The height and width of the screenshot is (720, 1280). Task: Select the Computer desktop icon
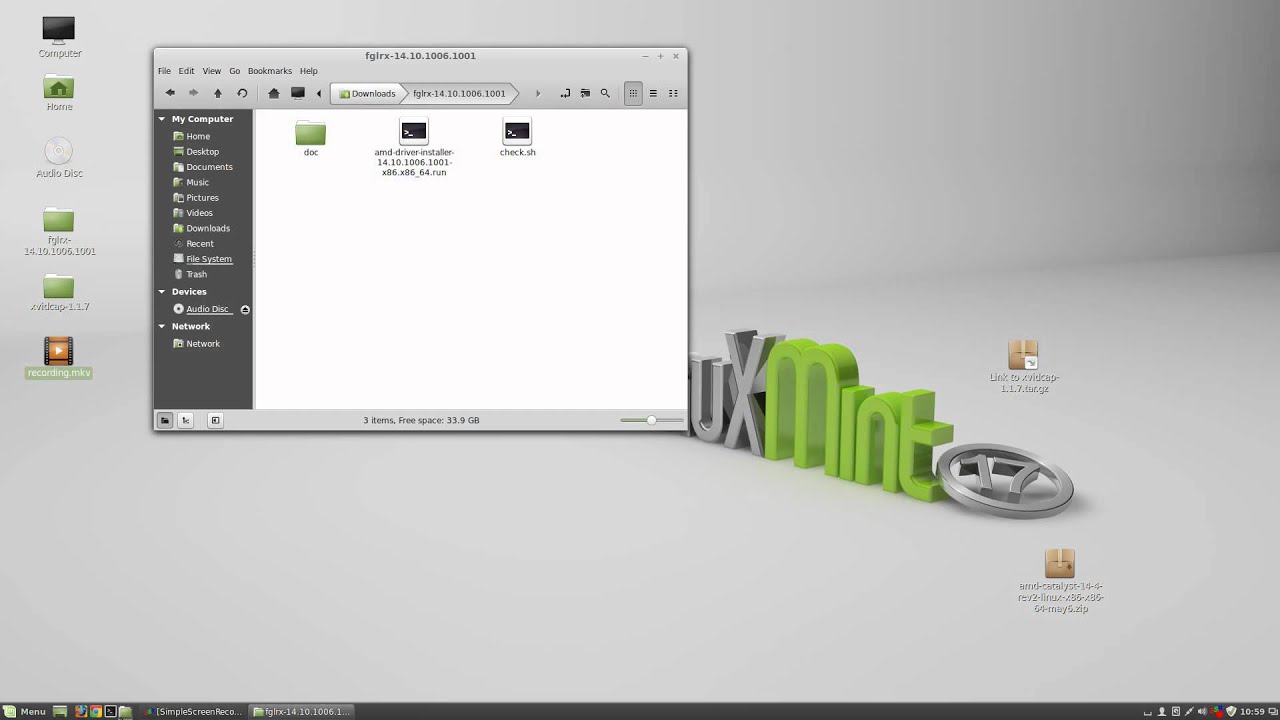click(x=59, y=37)
